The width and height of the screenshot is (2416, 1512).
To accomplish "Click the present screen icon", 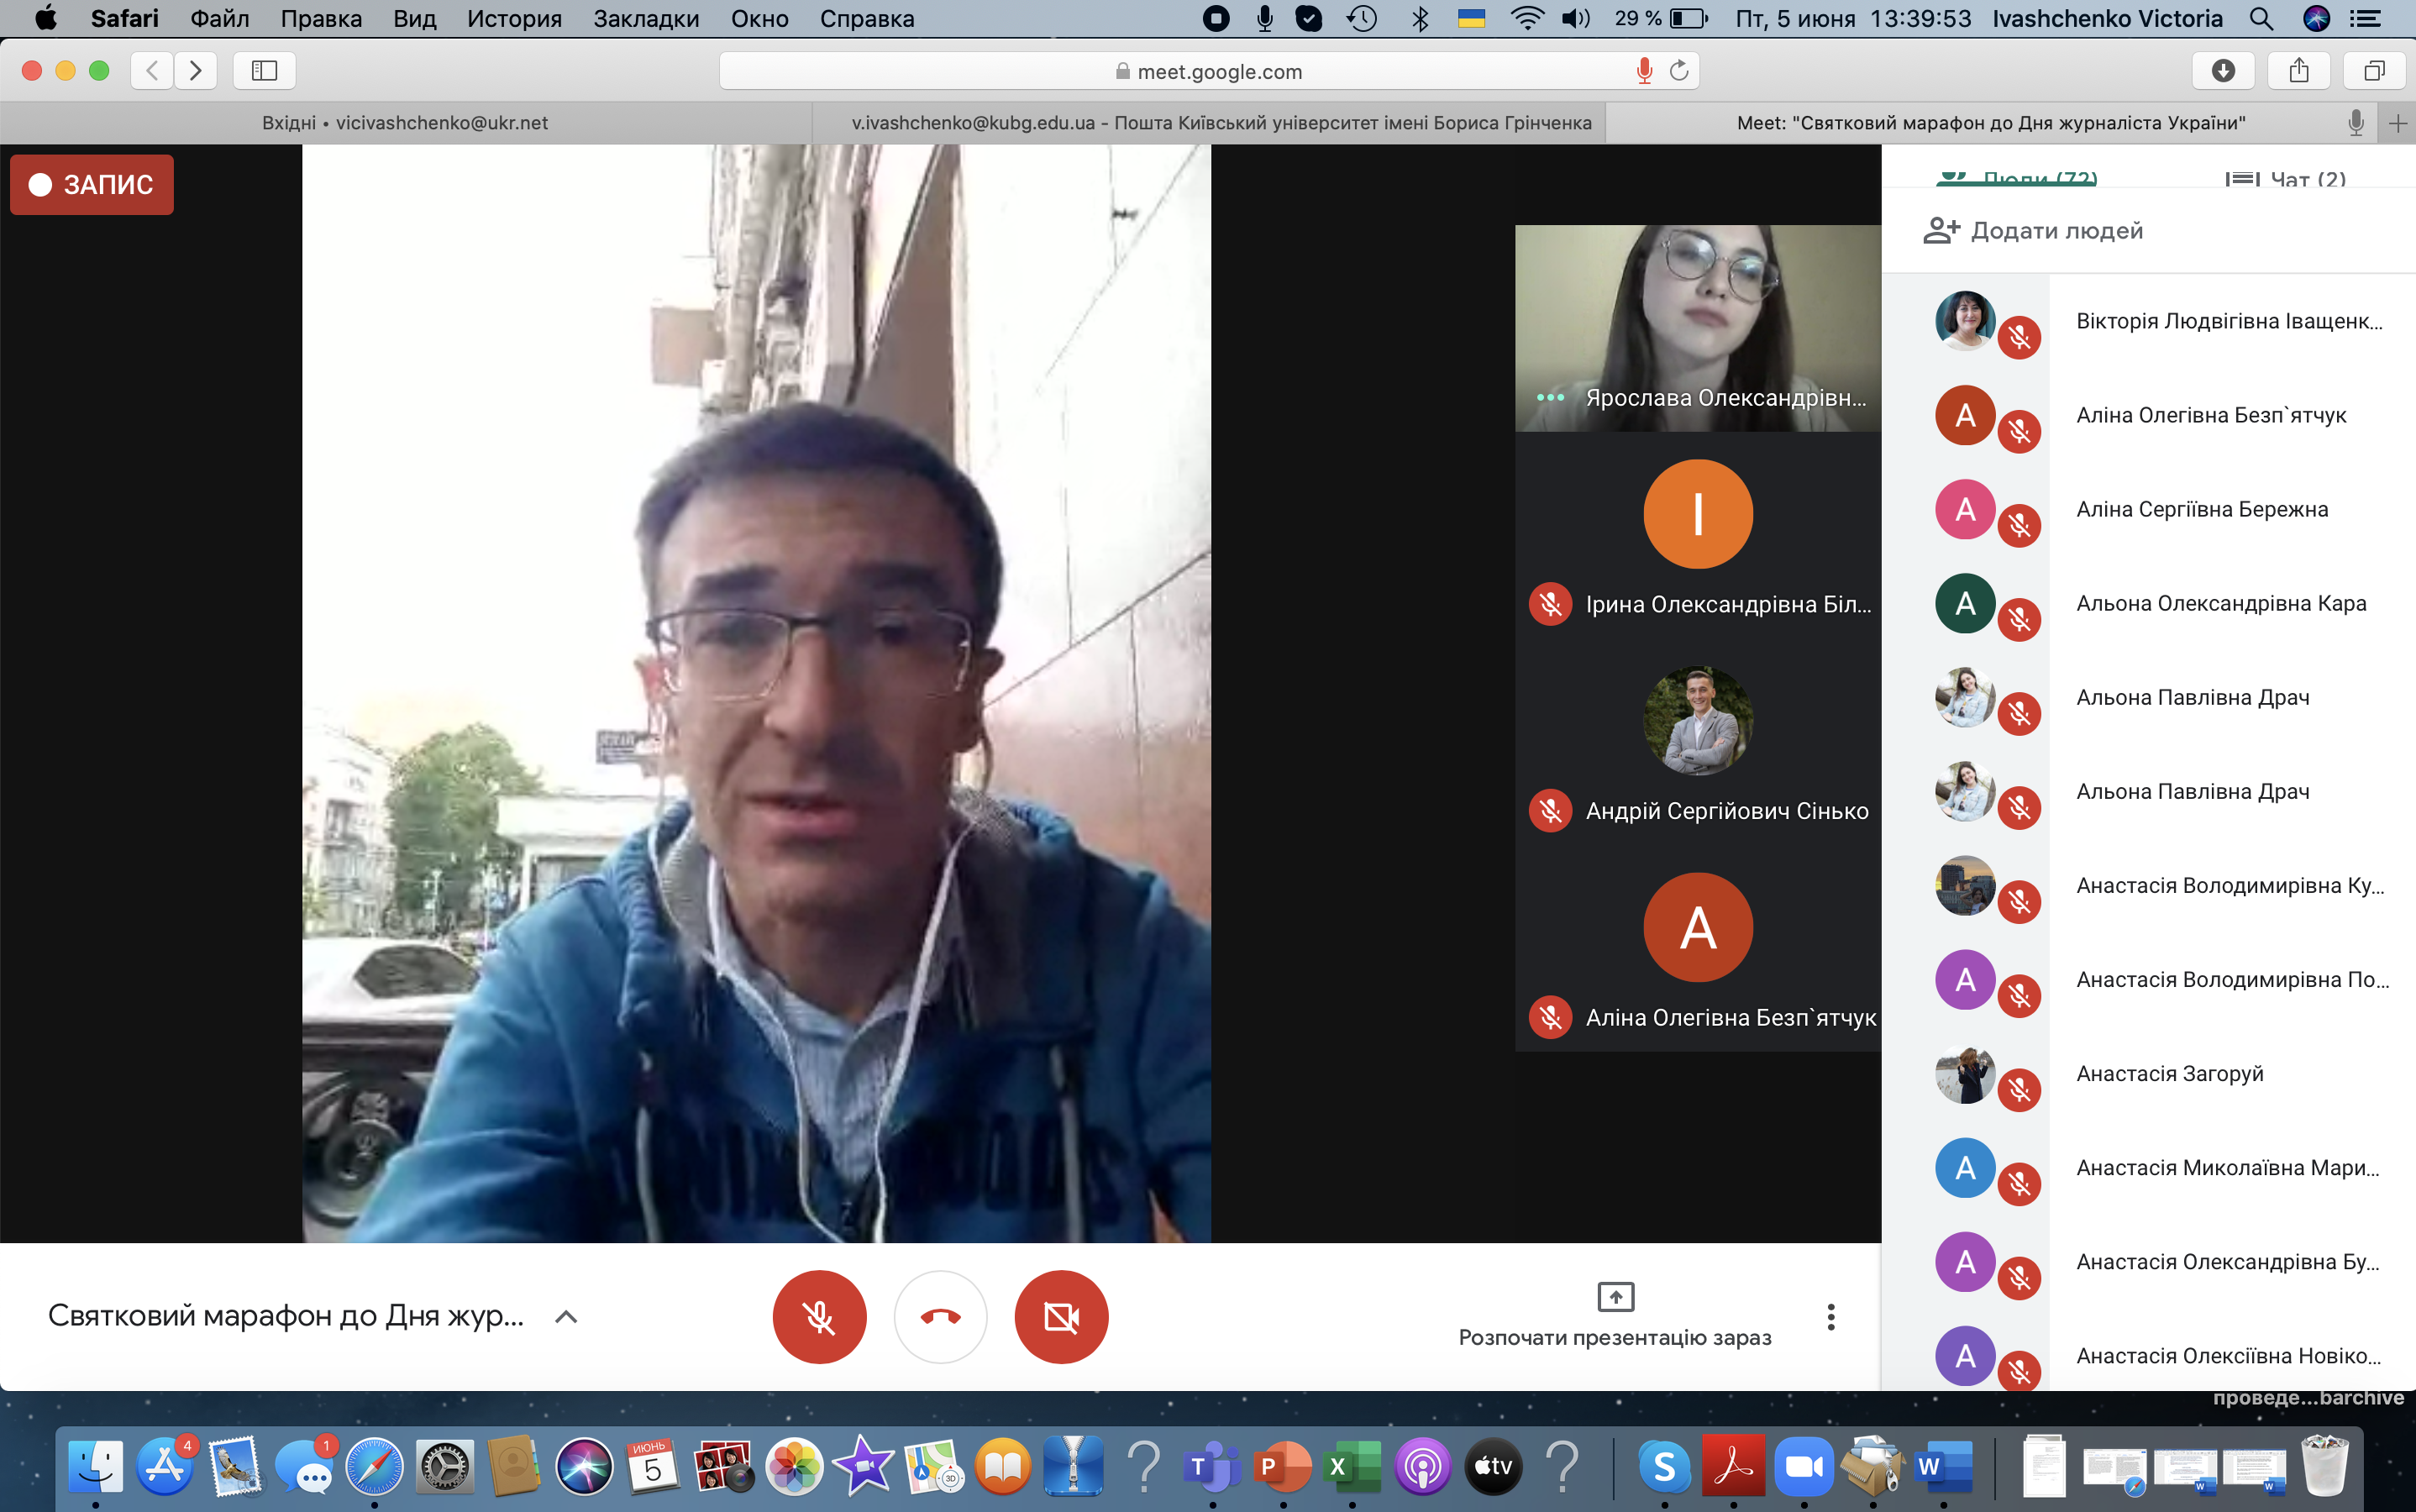I will coord(1615,1297).
